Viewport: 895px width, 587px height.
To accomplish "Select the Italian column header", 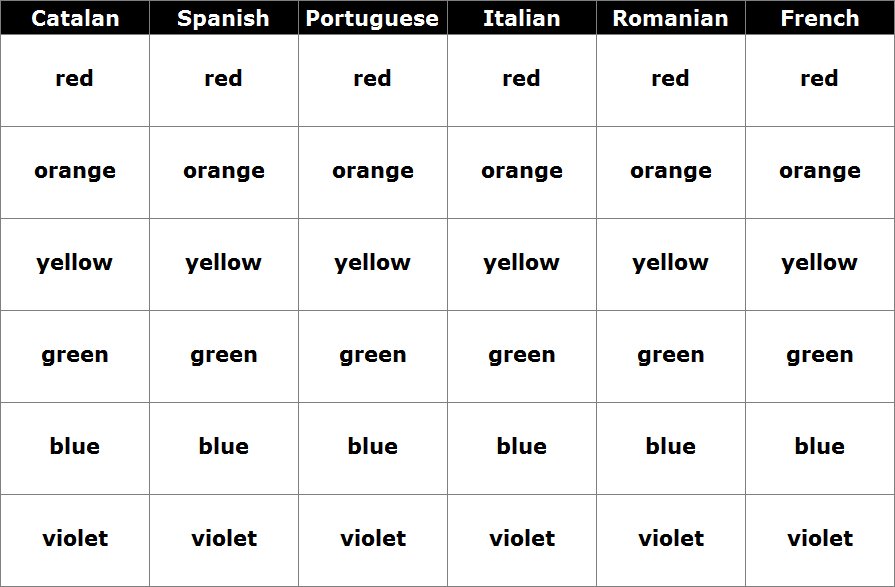I will click(522, 18).
